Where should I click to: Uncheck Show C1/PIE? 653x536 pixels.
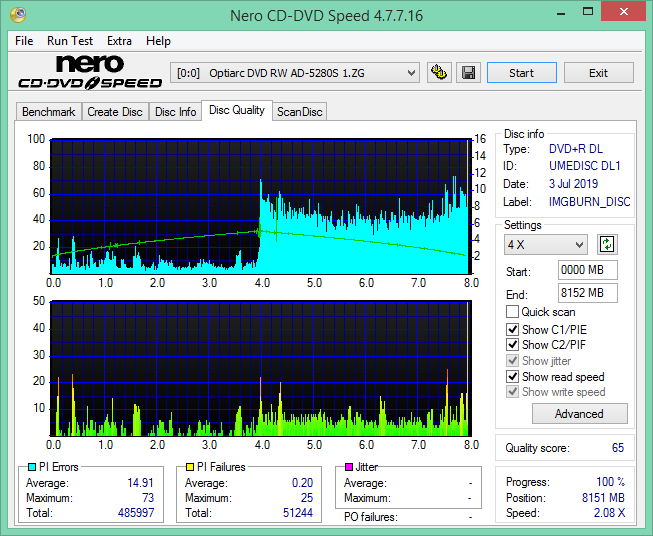point(512,329)
